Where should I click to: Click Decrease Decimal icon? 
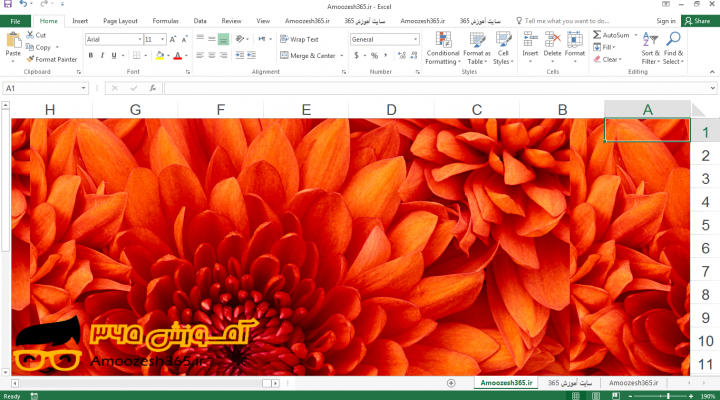click(413, 56)
